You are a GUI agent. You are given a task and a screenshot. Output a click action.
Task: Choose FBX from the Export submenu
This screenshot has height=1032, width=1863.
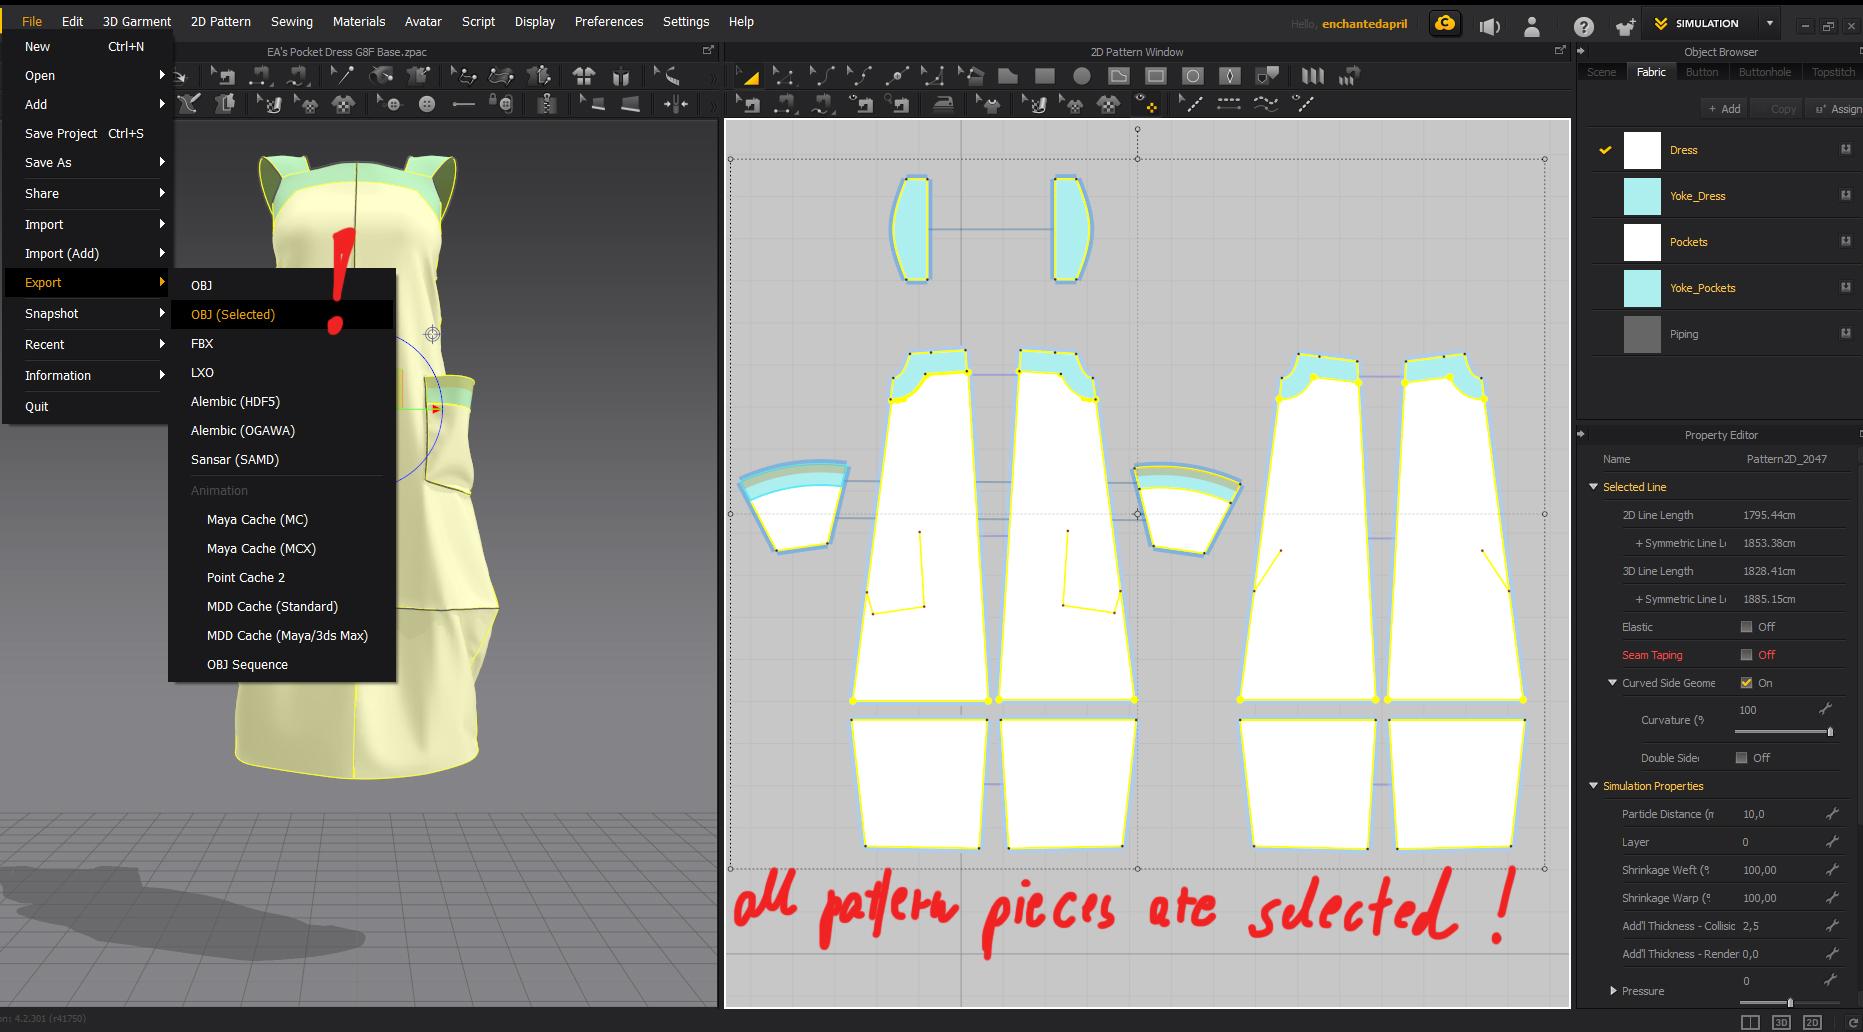[282, 343]
